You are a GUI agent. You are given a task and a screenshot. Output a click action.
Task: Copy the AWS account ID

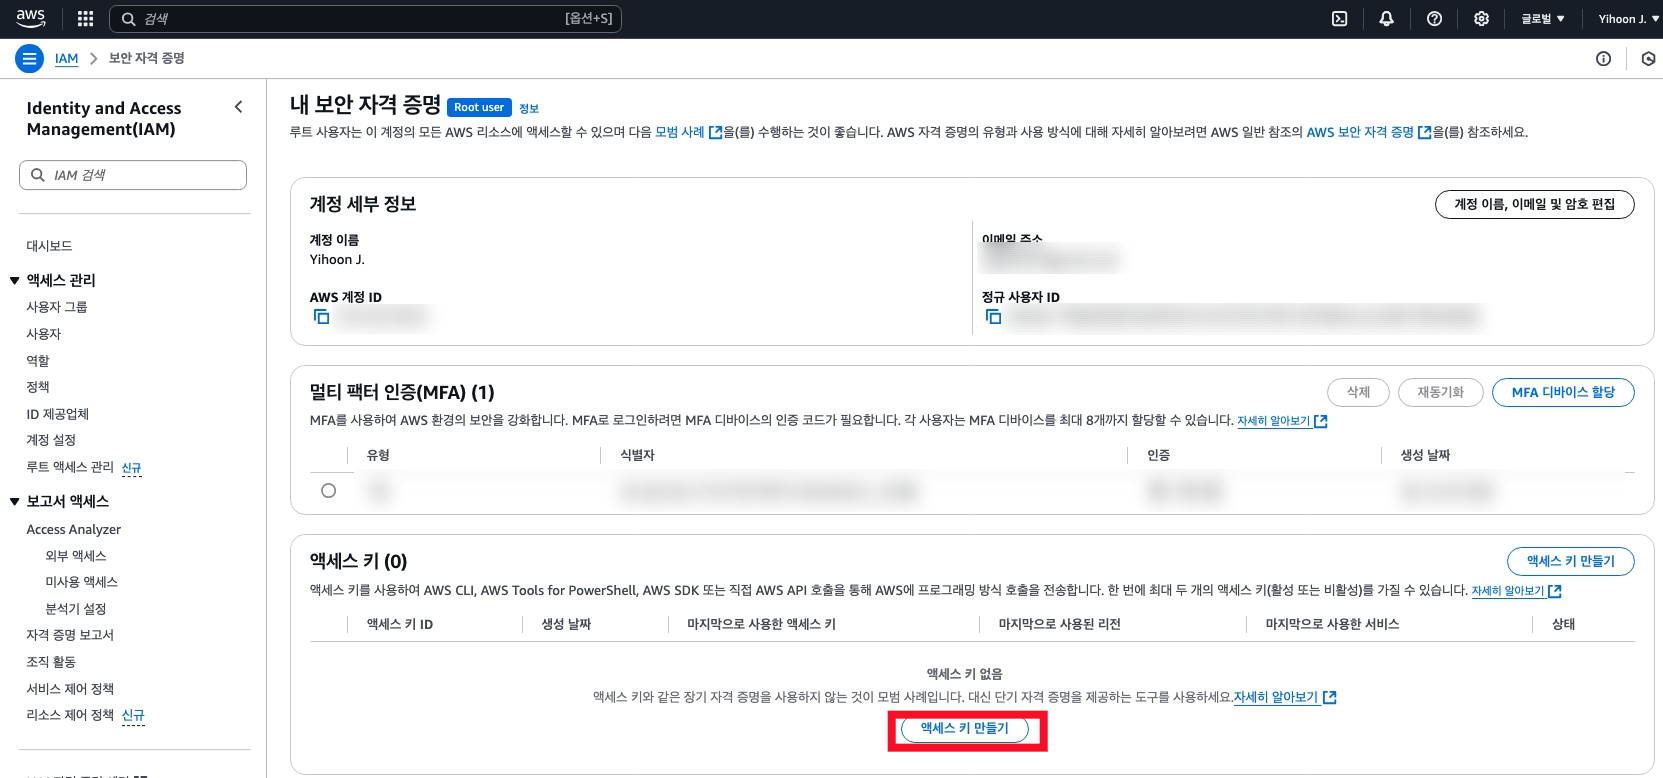pyautogui.click(x=321, y=316)
